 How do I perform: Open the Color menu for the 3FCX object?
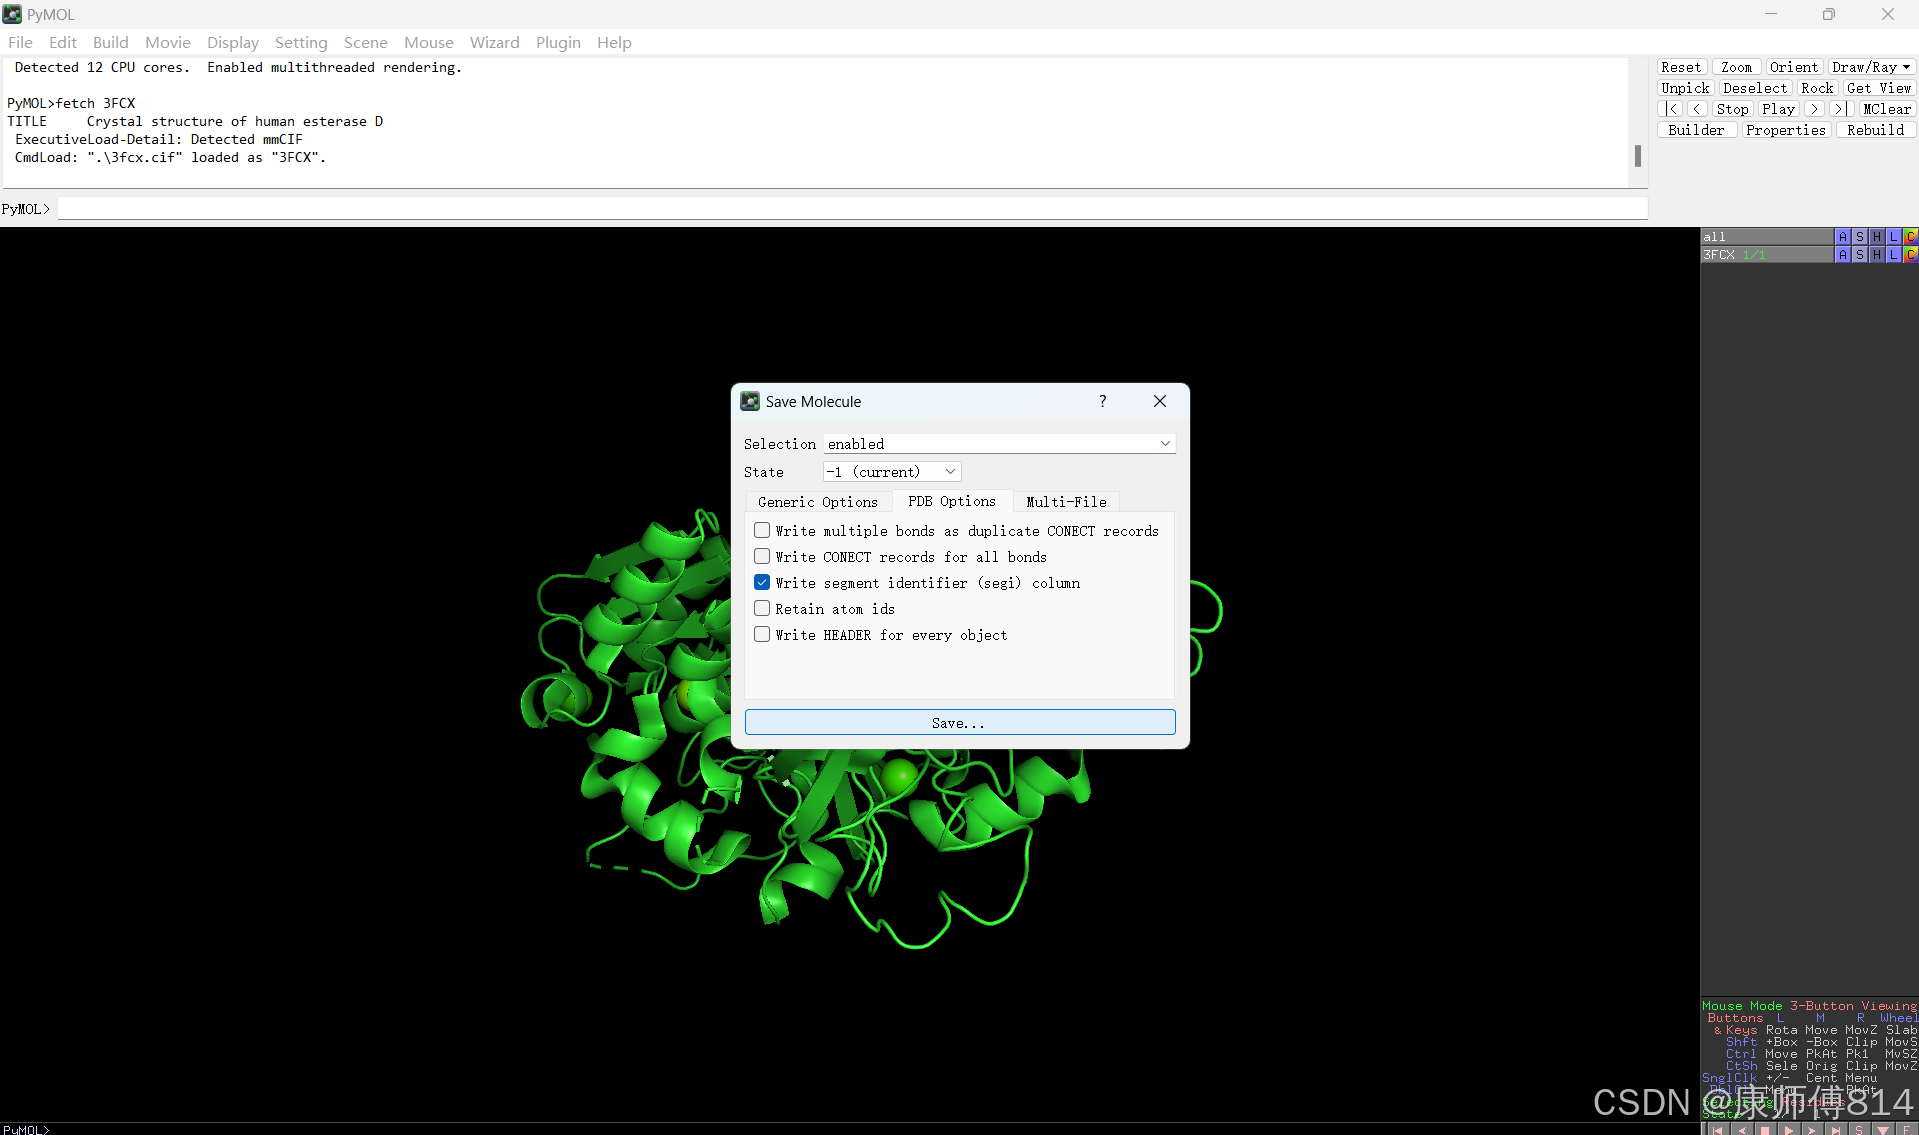1910,255
